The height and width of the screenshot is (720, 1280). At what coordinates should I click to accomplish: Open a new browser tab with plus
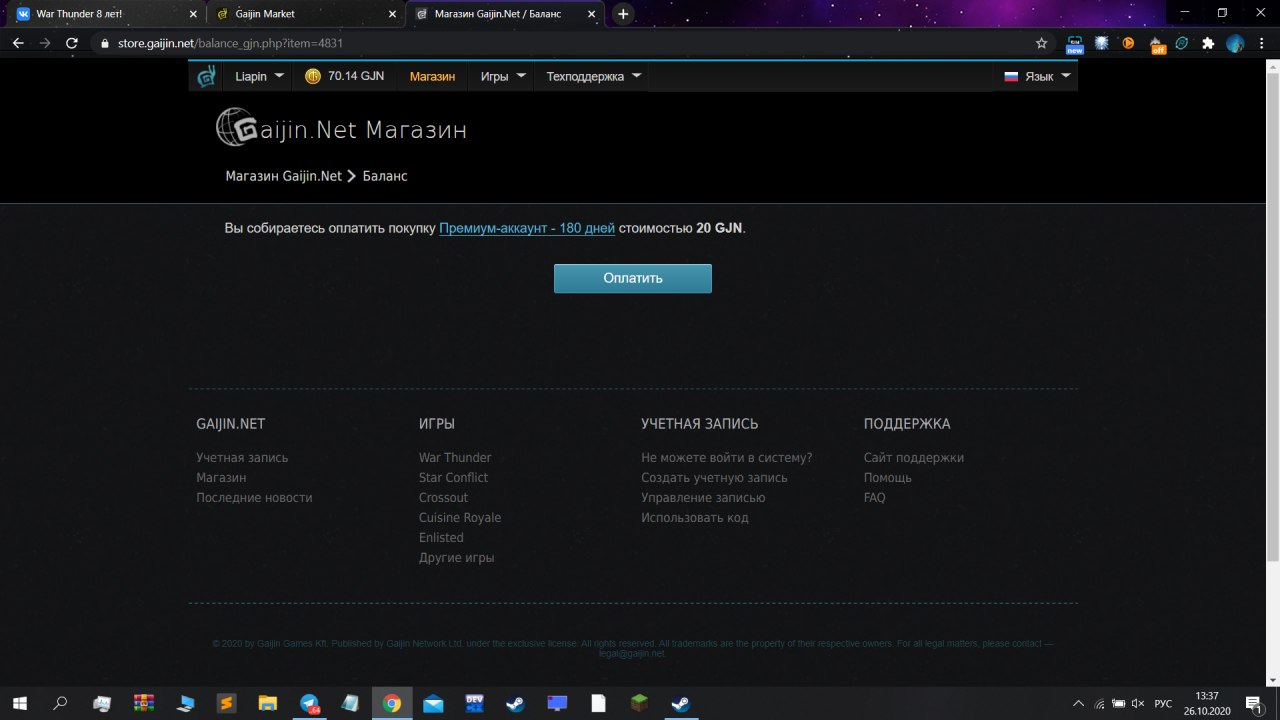point(623,14)
